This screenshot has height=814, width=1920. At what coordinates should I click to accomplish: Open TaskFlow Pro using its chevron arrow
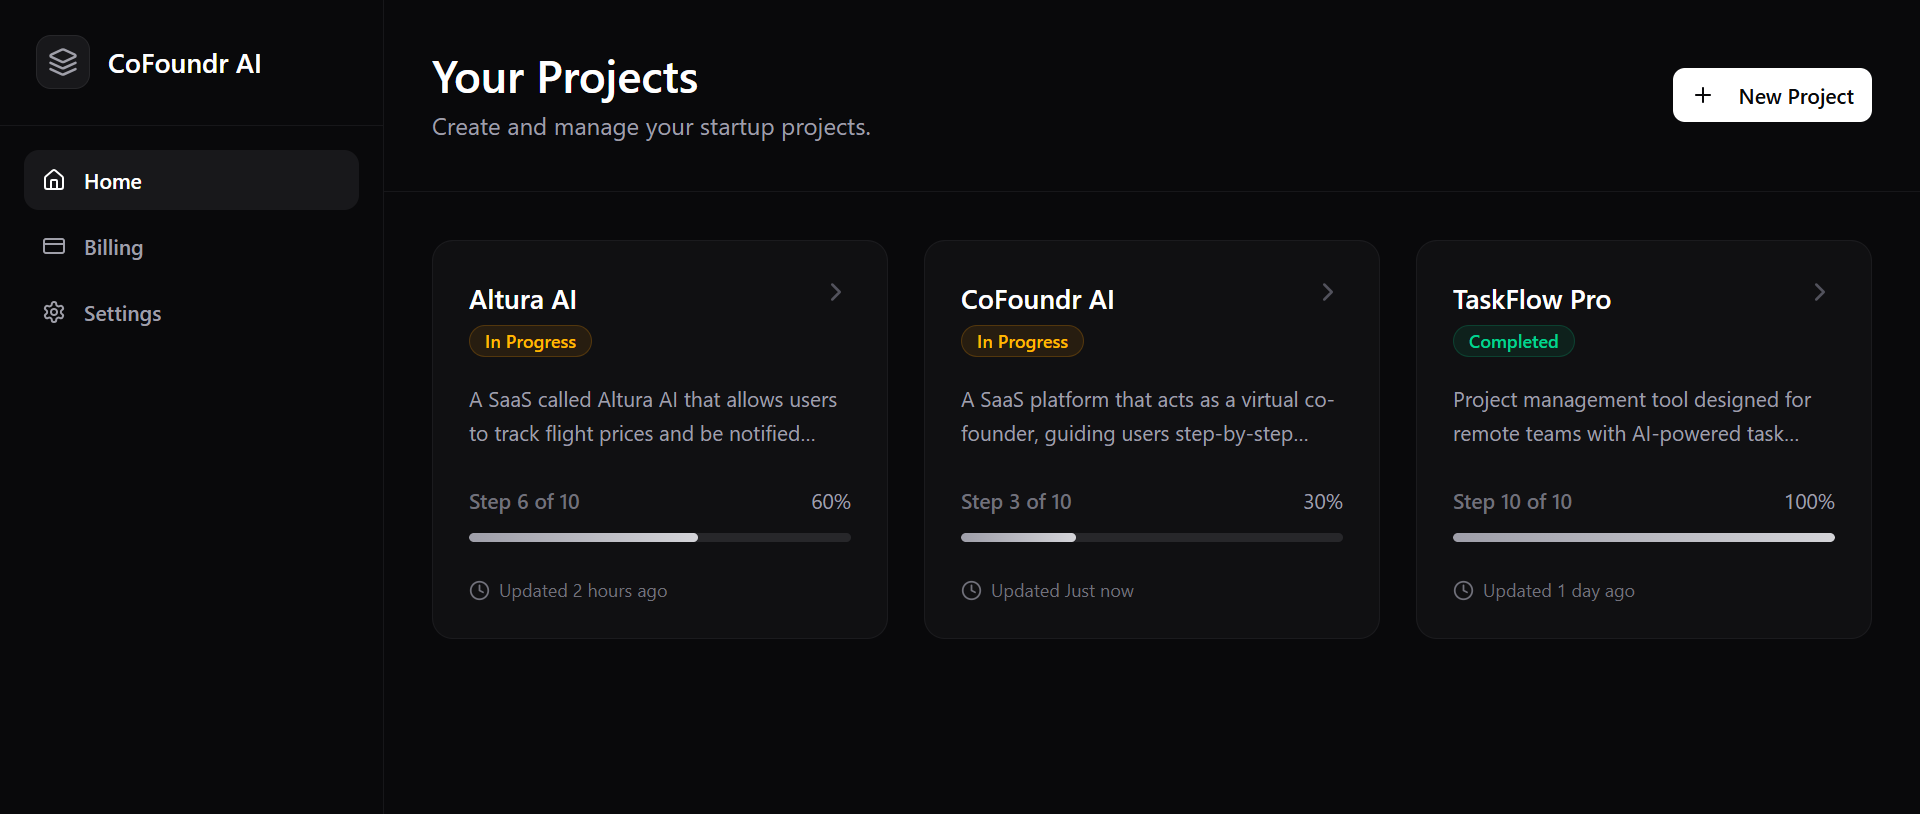pos(1819,292)
